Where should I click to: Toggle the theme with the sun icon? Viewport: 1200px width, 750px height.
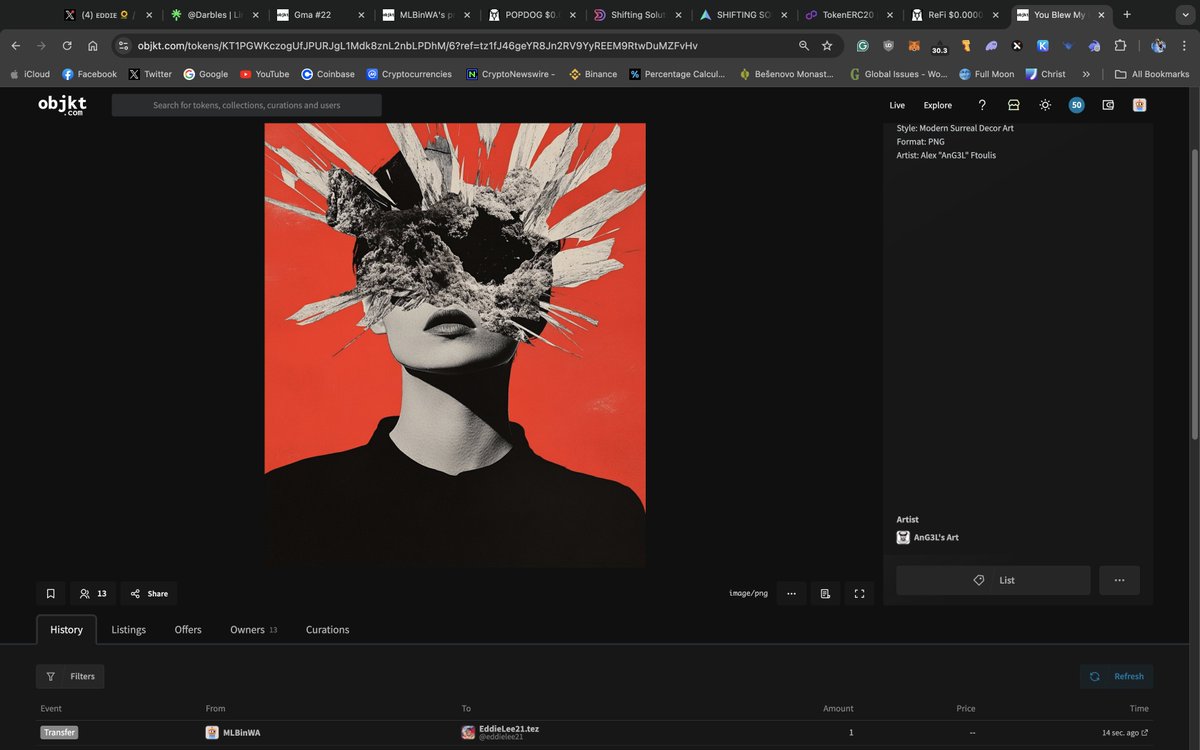tap(1044, 105)
